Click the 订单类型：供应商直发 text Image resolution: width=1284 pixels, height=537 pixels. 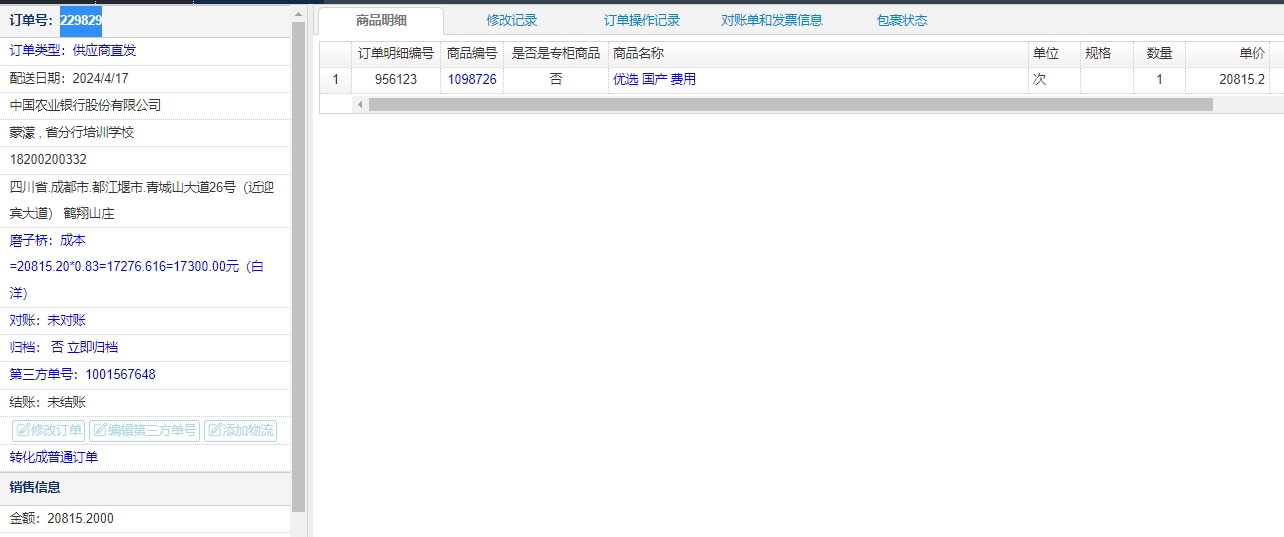(x=73, y=50)
